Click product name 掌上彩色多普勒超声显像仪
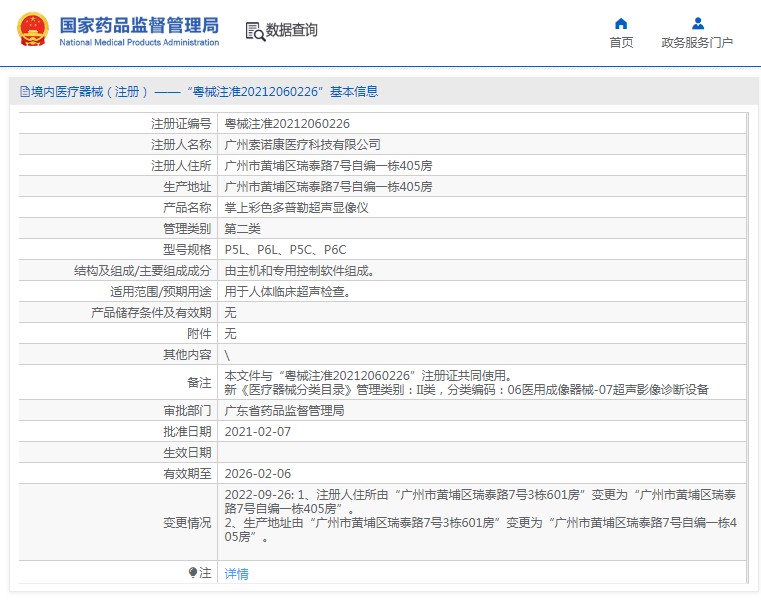 (x=296, y=208)
